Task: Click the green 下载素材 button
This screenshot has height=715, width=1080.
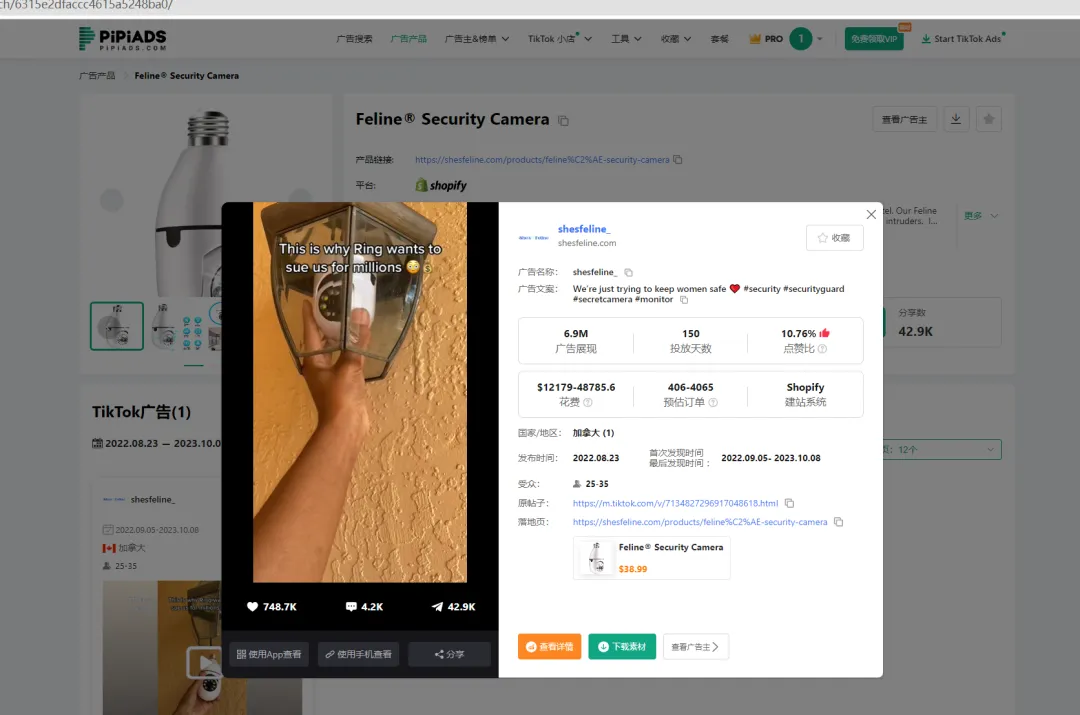Action: tap(622, 647)
